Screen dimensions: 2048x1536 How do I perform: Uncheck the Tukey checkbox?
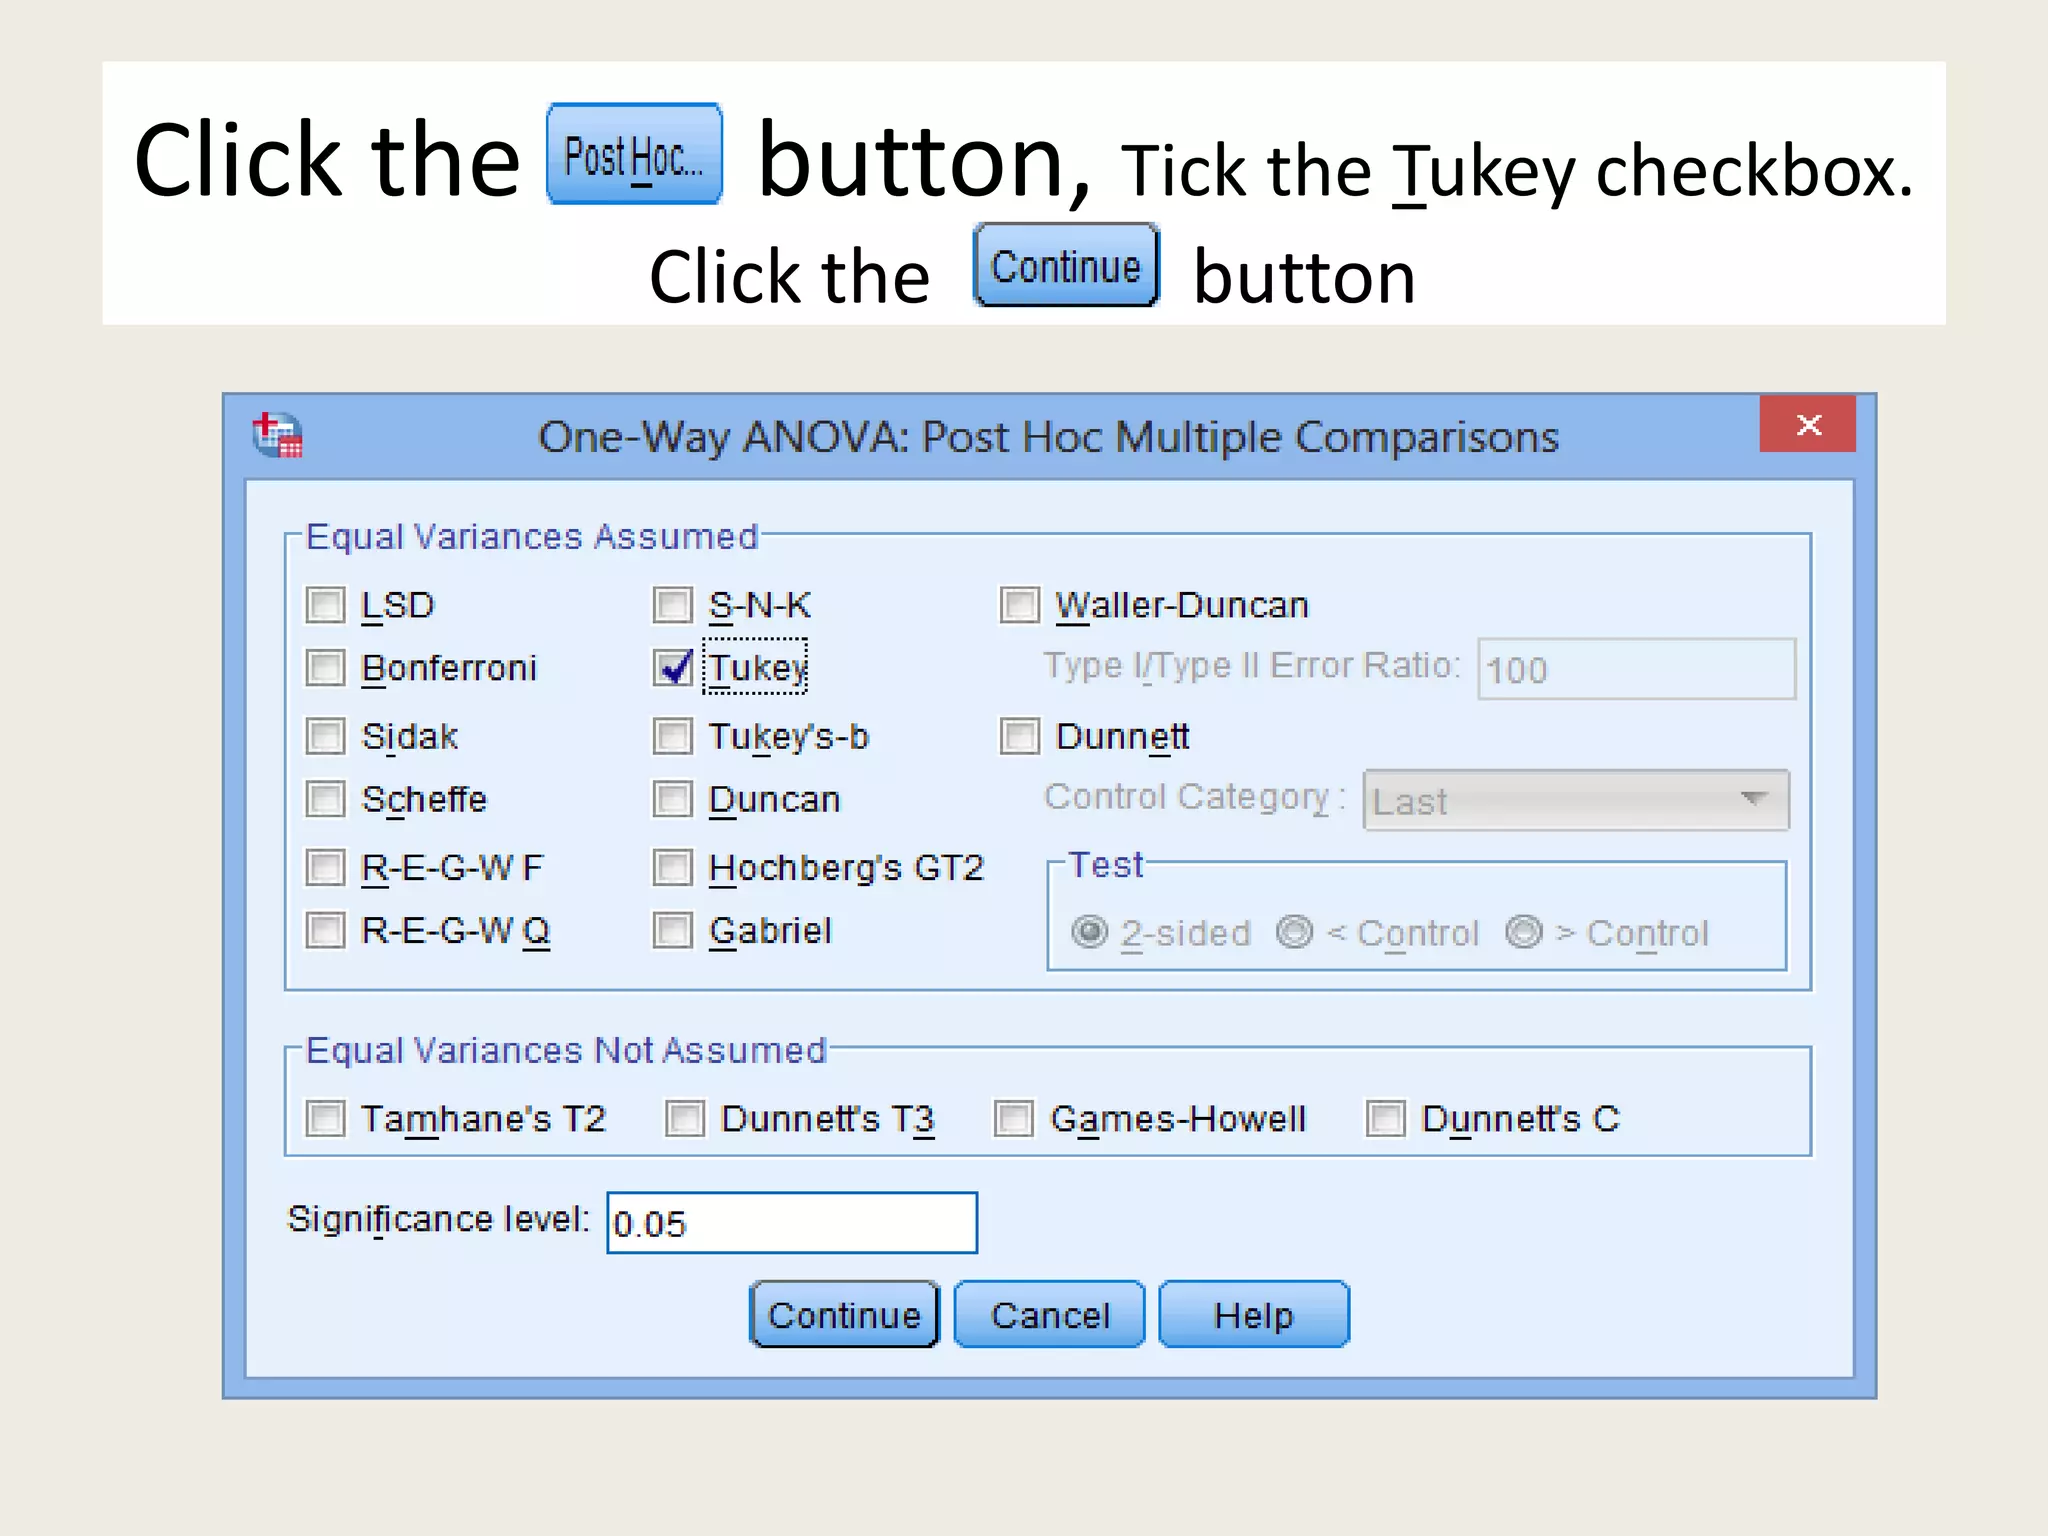pos(672,668)
